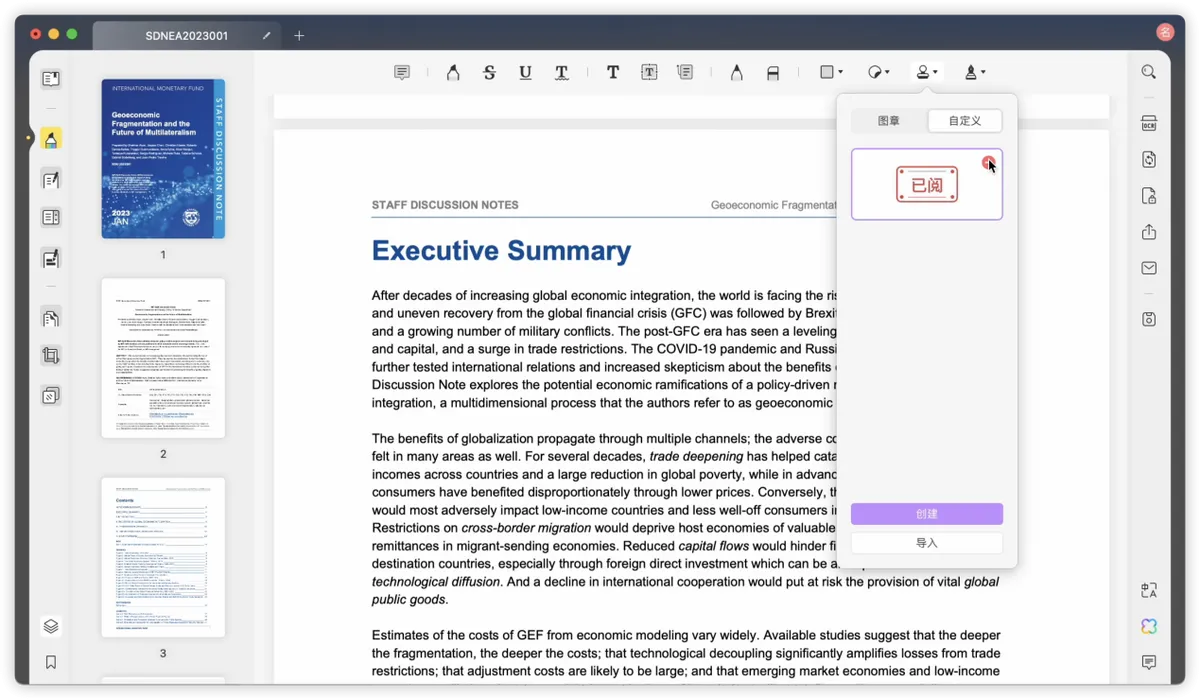
Task: Toggle the comments list panel icon
Action: [1149, 662]
